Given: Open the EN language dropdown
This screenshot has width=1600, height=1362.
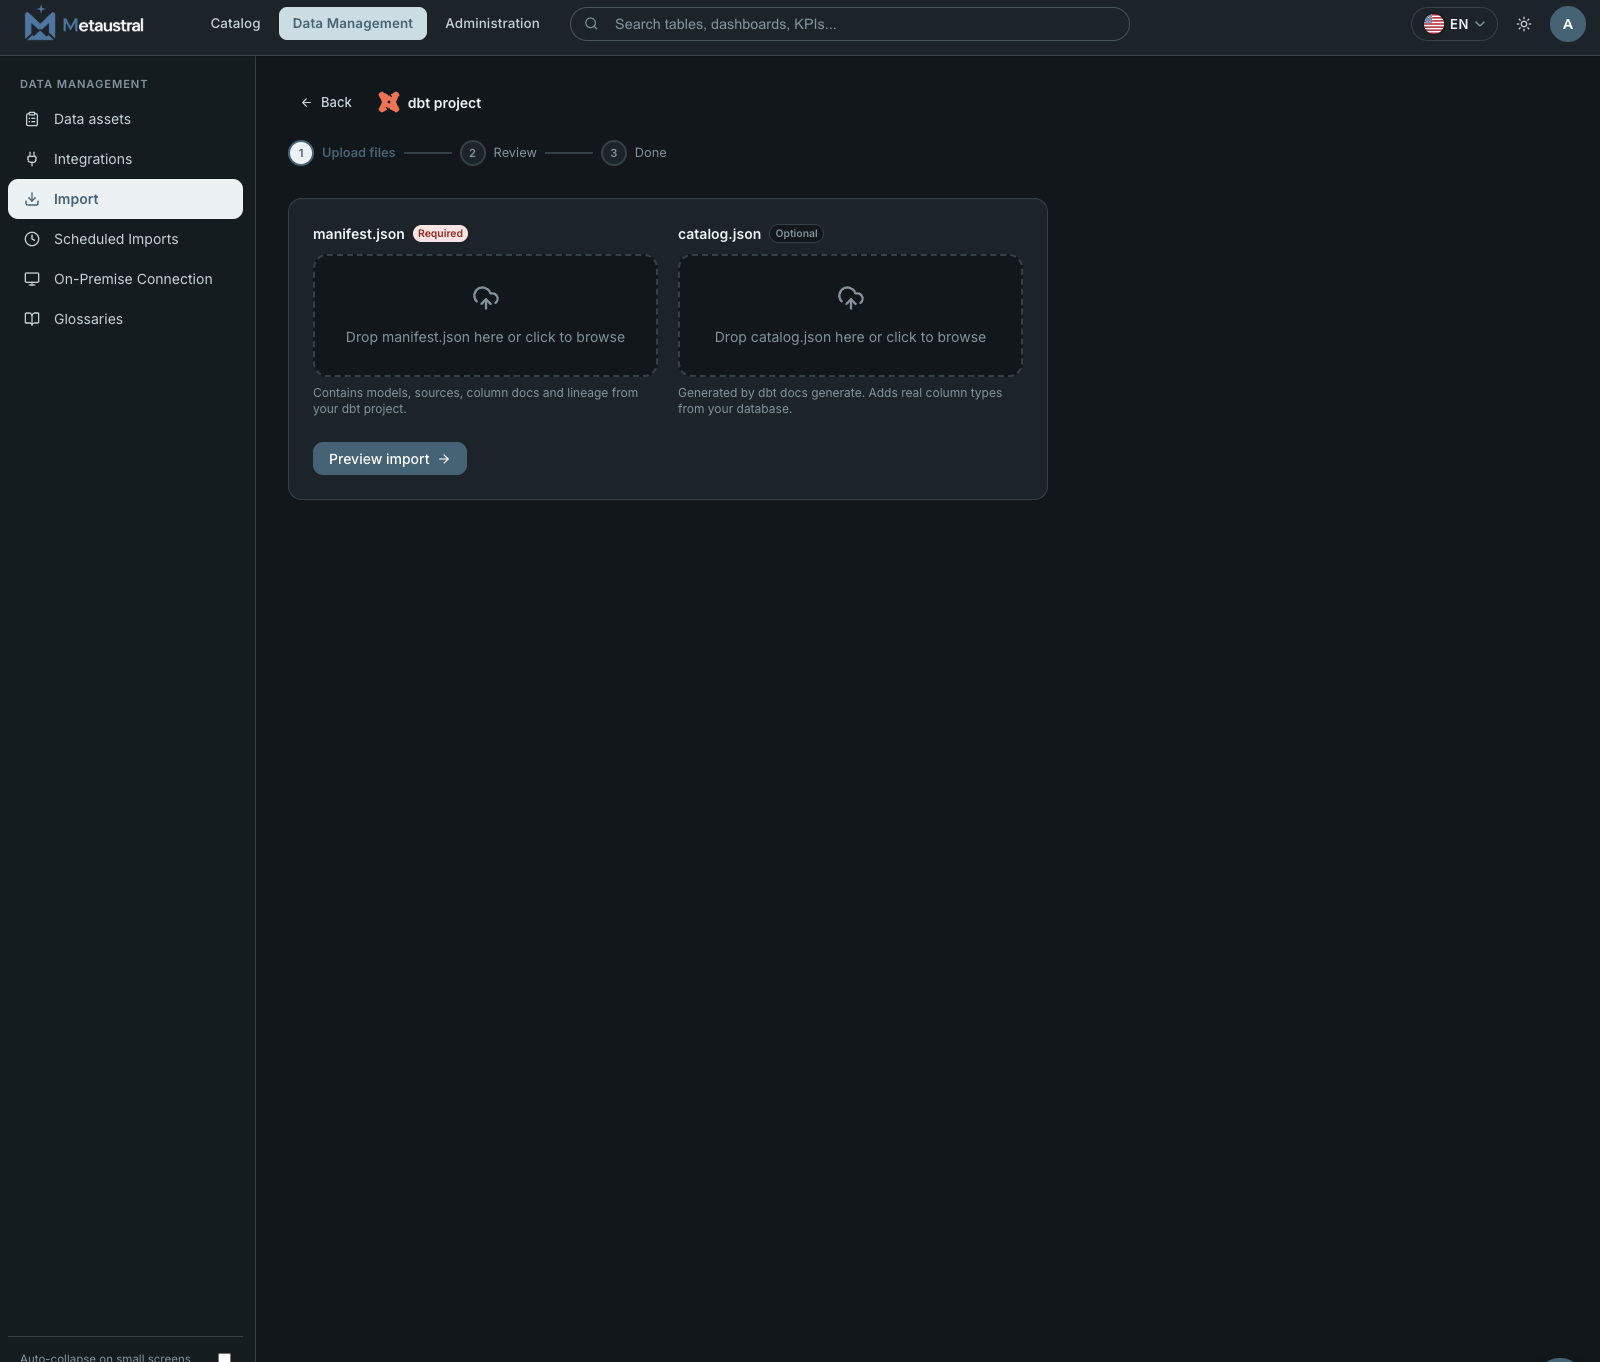Looking at the screenshot, I should pos(1454,24).
